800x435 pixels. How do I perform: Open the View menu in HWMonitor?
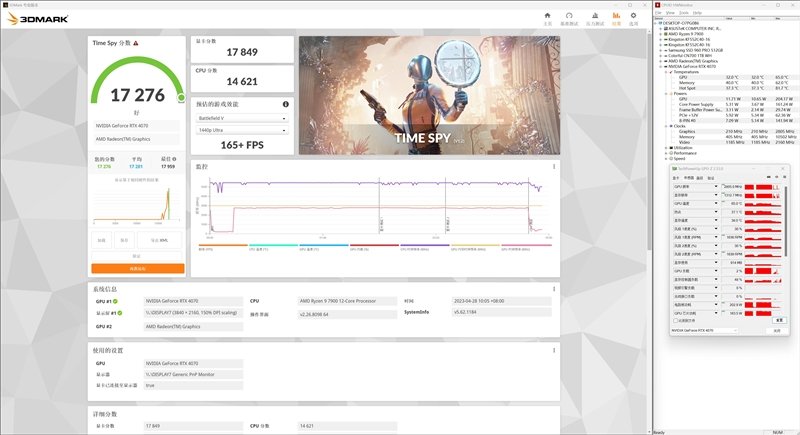pyautogui.click(x=670, y=13)
